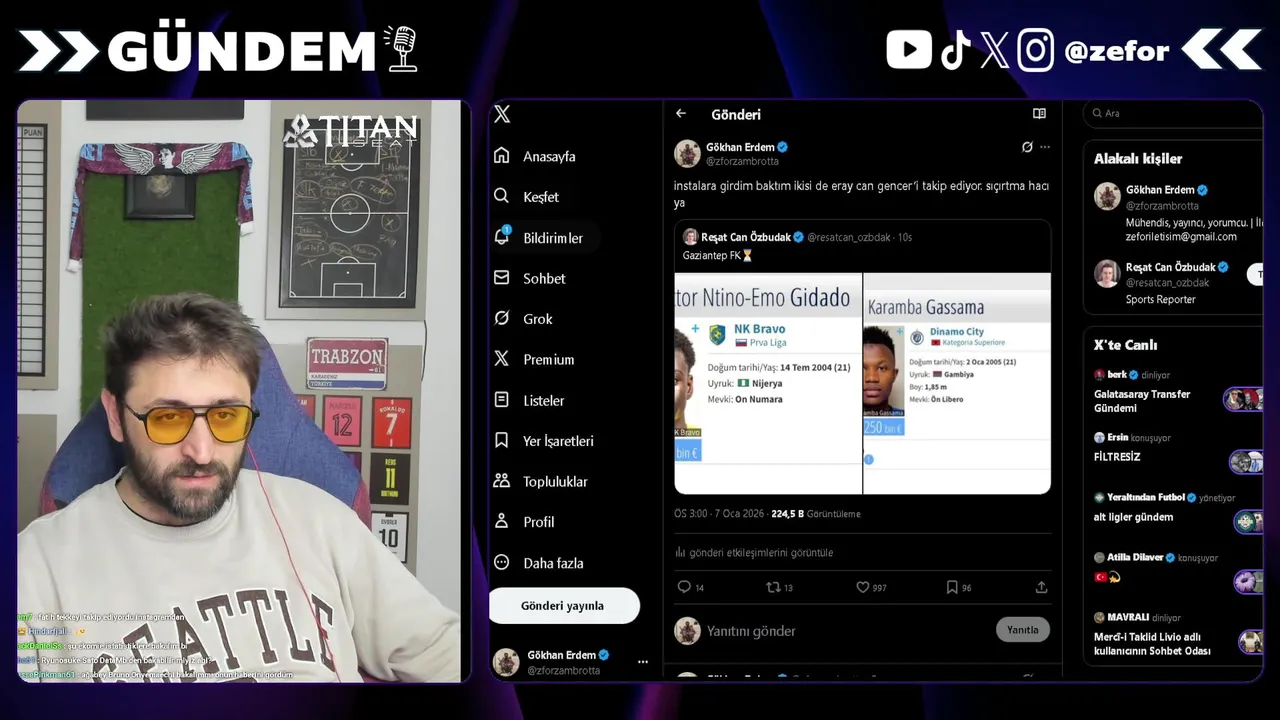
Task: Open Gökhan Erdem in Alakalı kişiler
Action: [1174, 213]
